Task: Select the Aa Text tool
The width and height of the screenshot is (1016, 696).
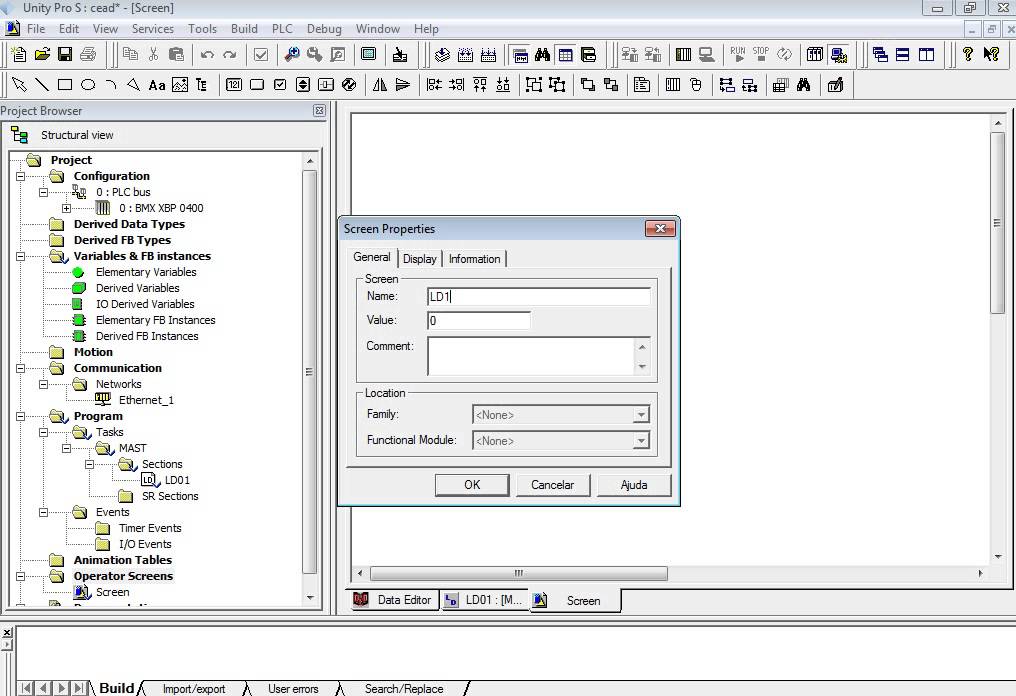Action: 157,85
